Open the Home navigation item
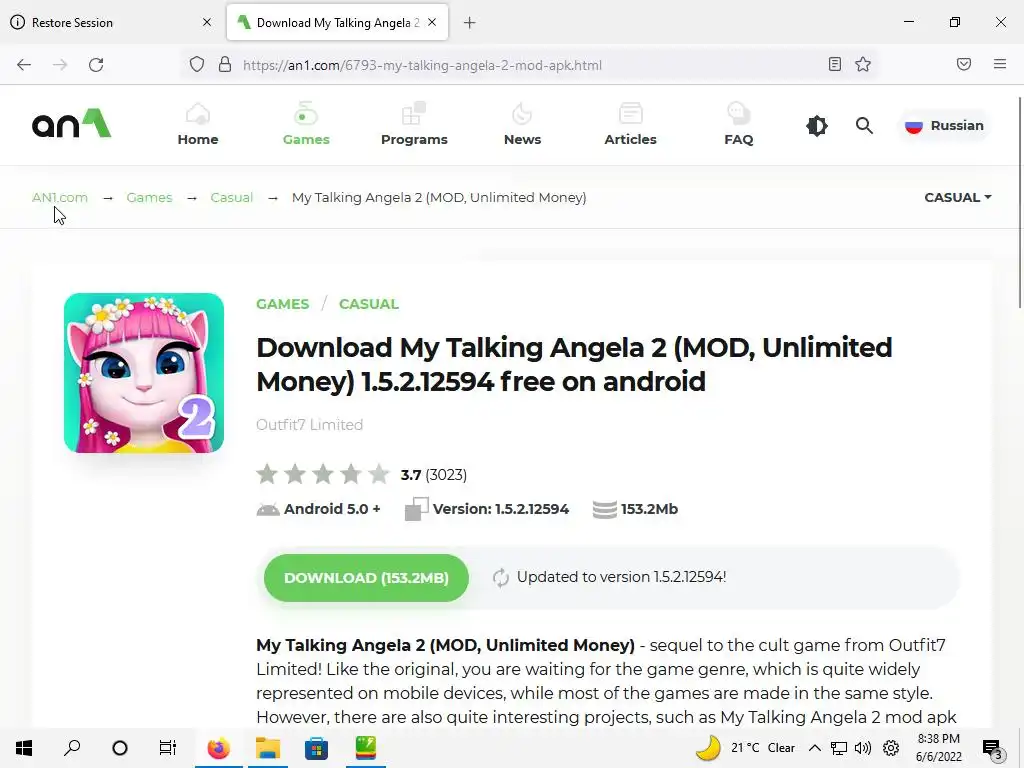The height and width of the screenshot is (768, 1024). pyautogui.click(x=198, y=124)
